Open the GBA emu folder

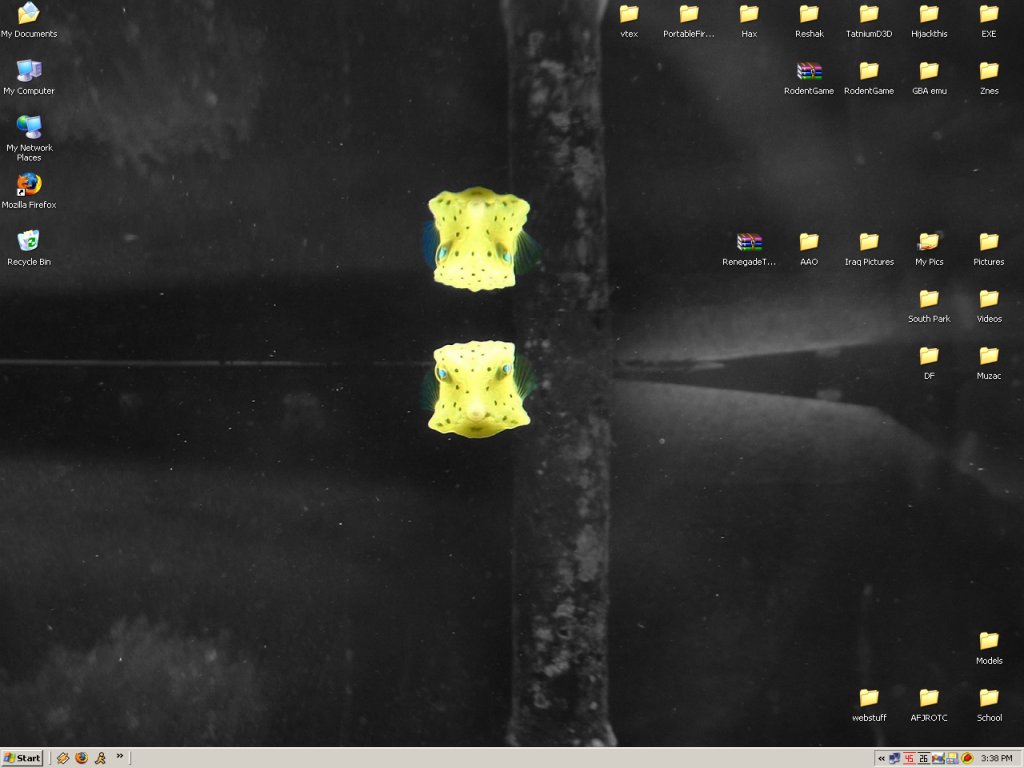pos(929,71)
